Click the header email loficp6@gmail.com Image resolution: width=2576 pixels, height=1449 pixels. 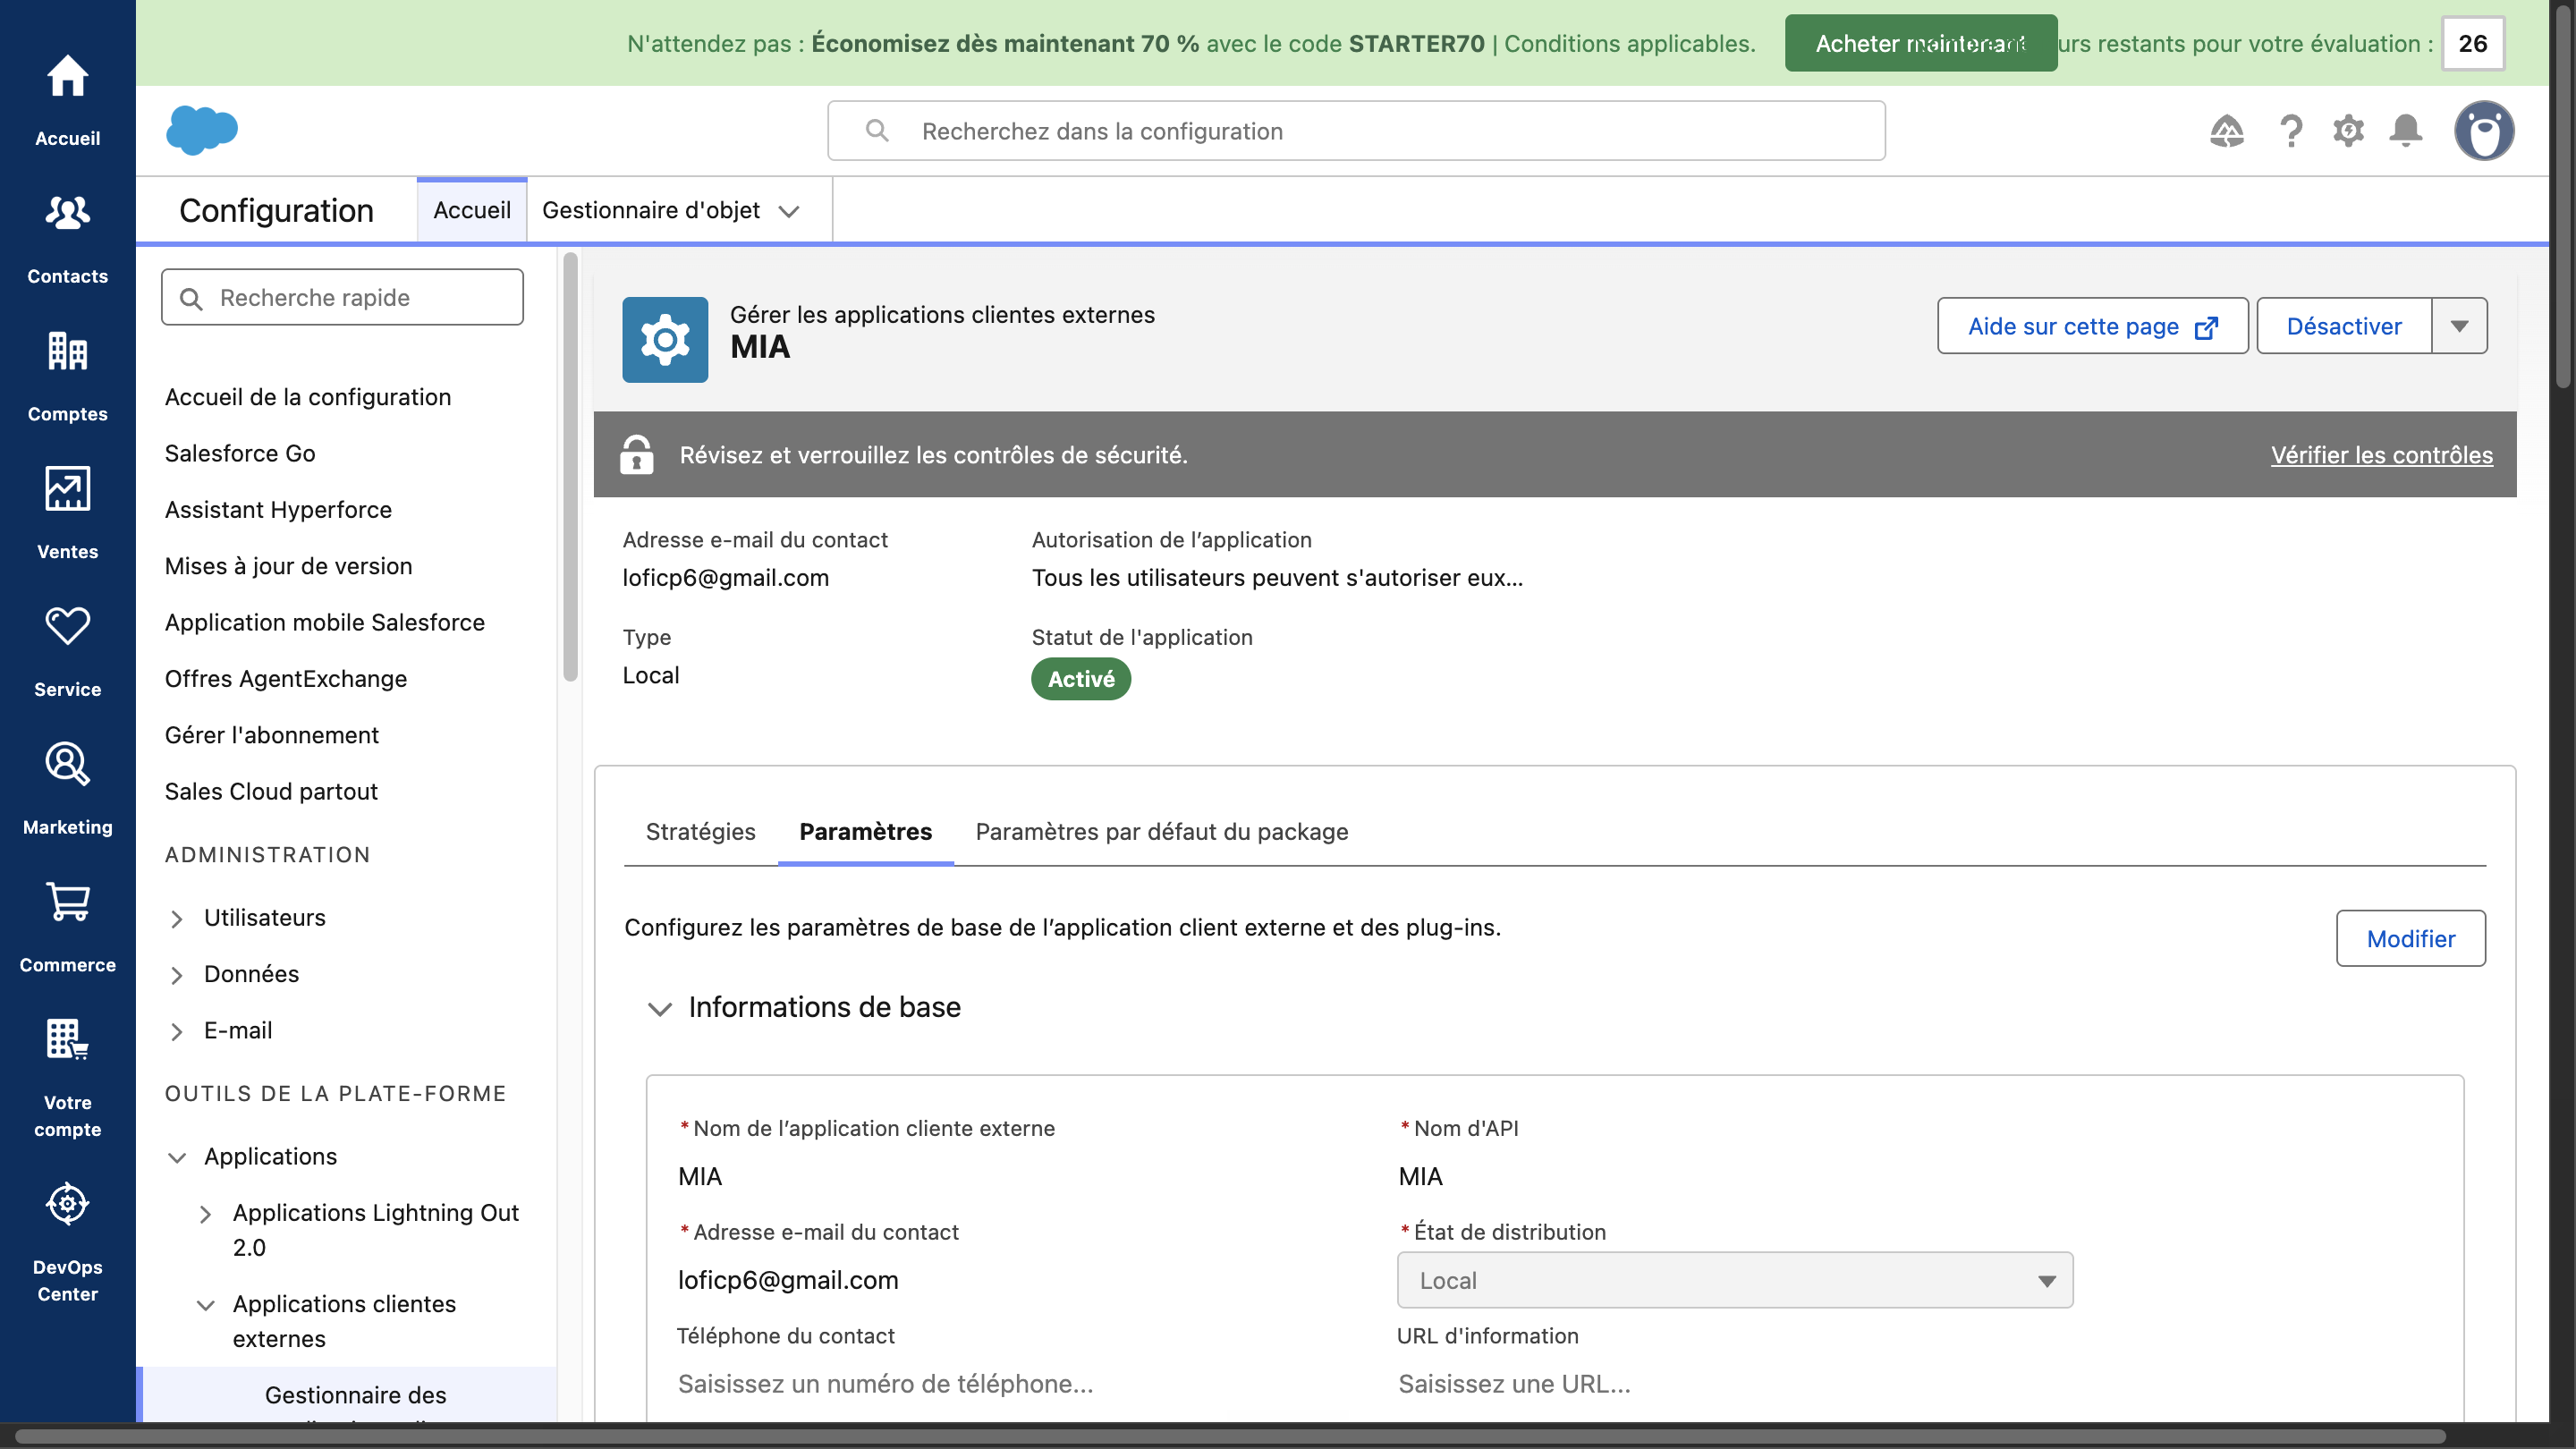tap(725, 578)
